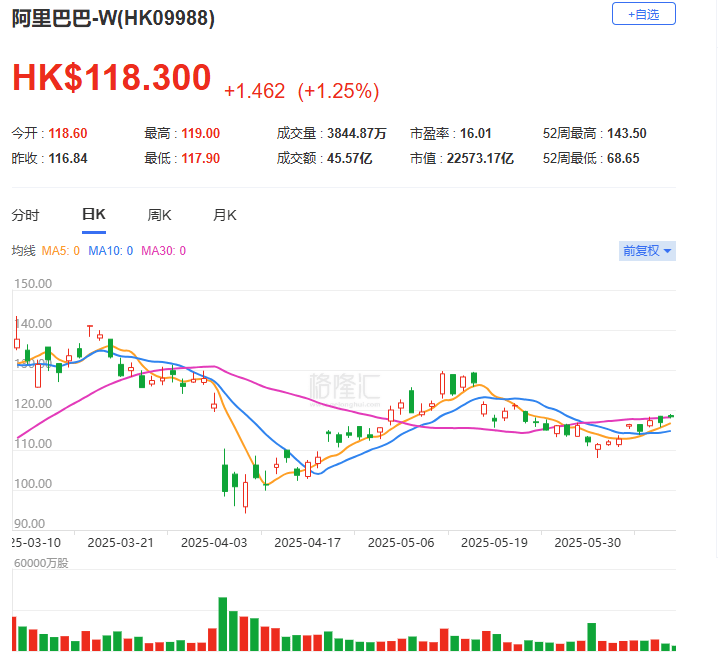The width and height of the screenshot is (718, 661).
Task: Click the 120.00 price axis label
Action: click(x=33, y=404)
